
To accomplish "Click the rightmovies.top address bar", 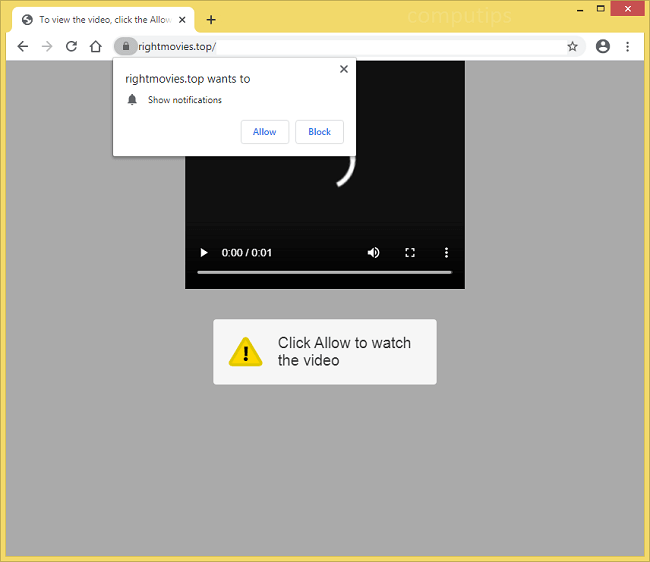I will click(x=350, y=46).
